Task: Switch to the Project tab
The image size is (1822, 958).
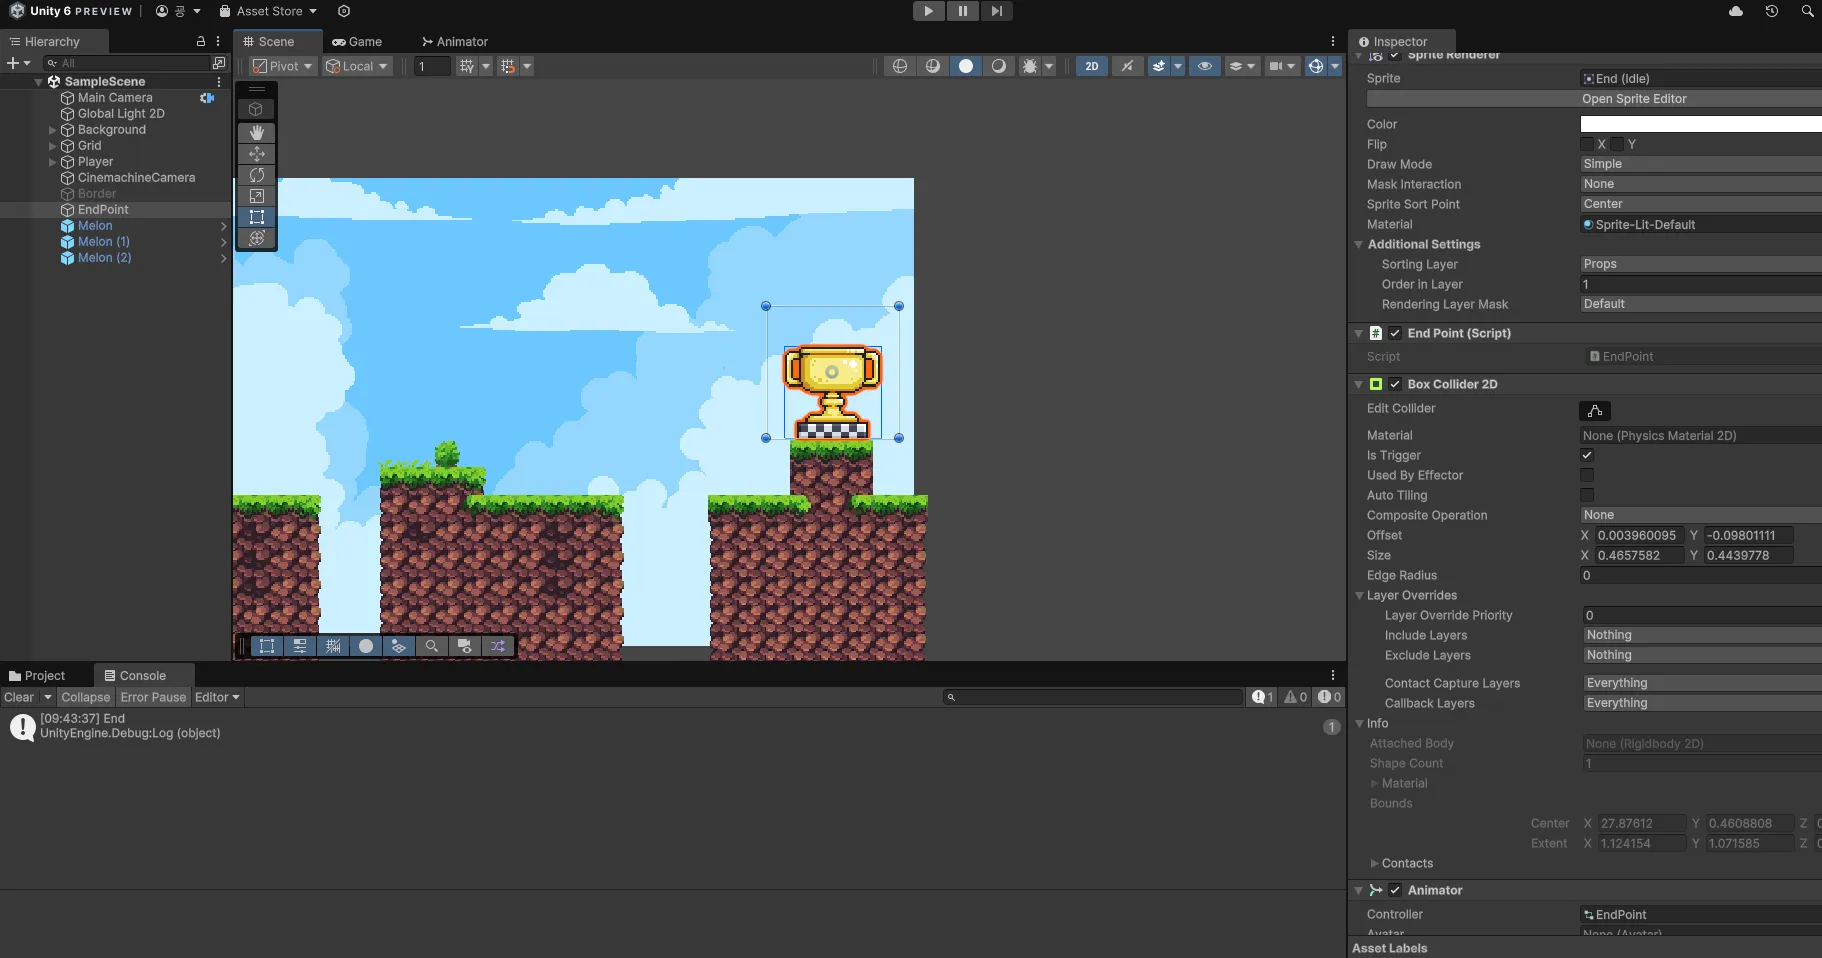Action: [x=37, y=676]
